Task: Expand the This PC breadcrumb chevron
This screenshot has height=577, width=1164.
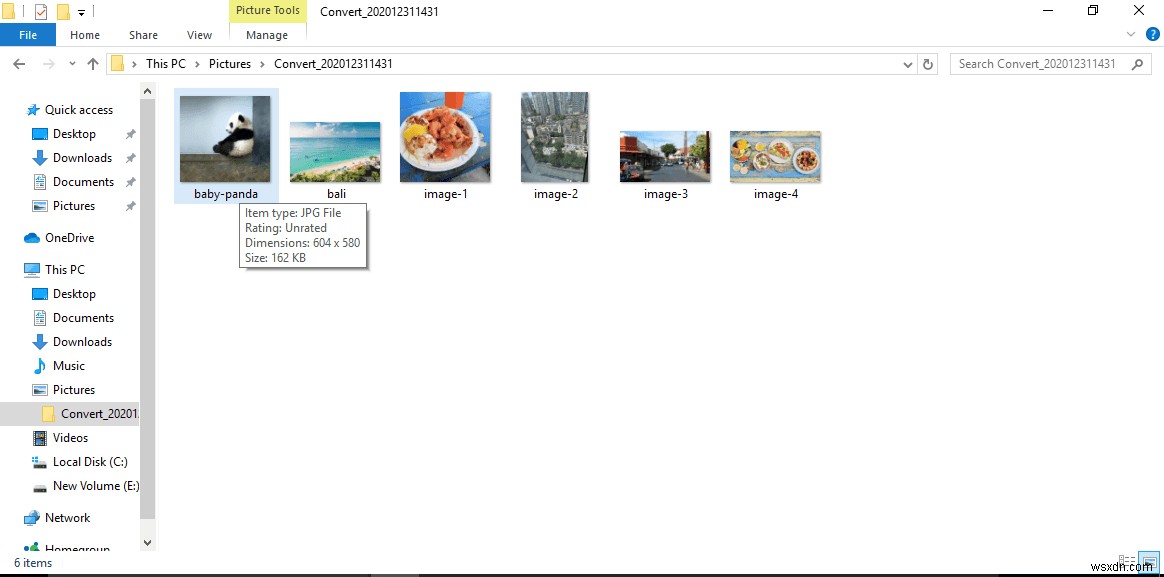Action: click(198, 63)
